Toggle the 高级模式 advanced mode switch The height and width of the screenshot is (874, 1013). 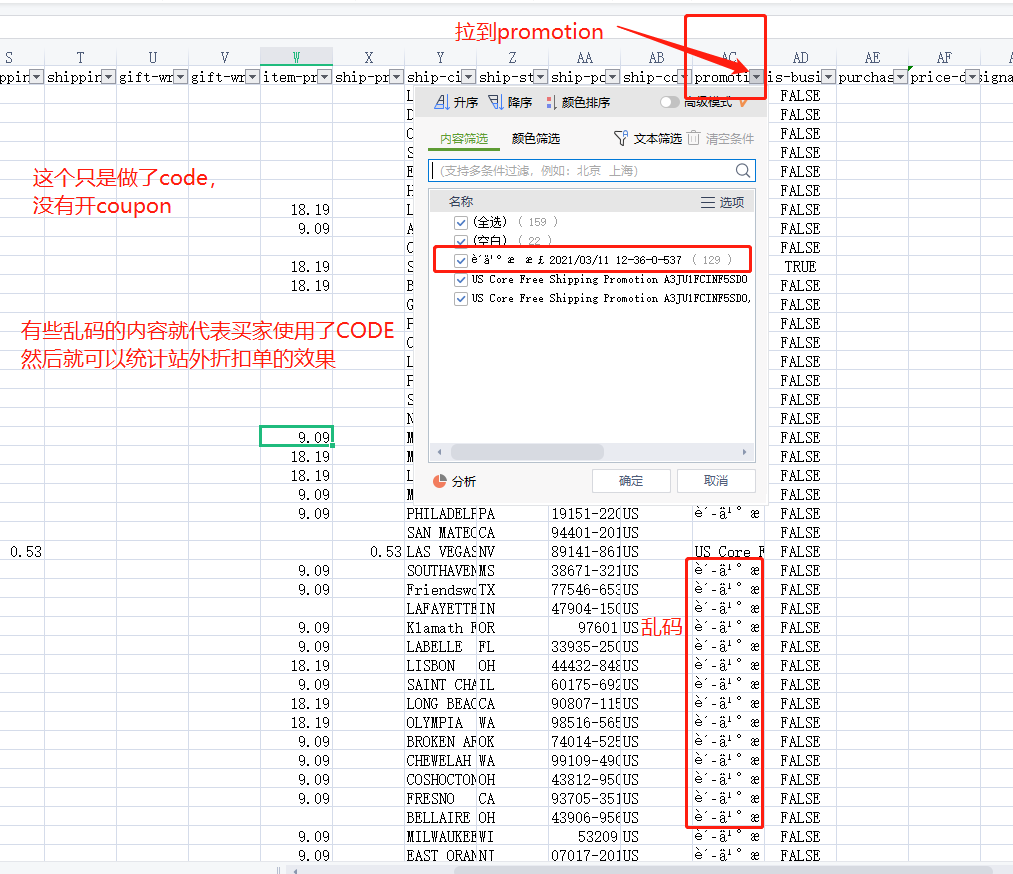(670, 102)
